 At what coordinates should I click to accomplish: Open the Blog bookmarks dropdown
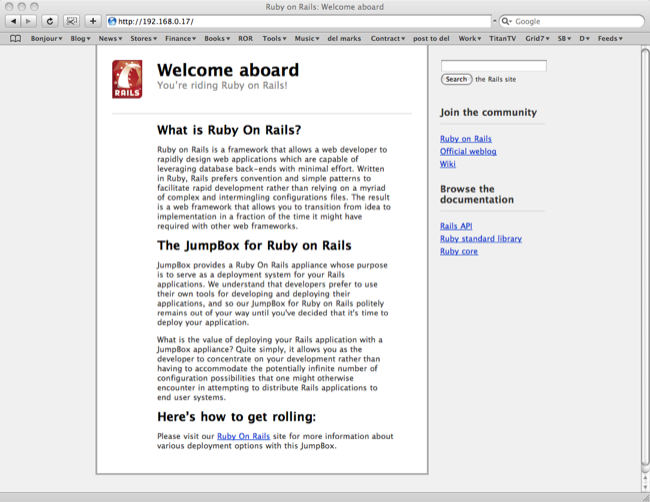click(x=80, y=39)
